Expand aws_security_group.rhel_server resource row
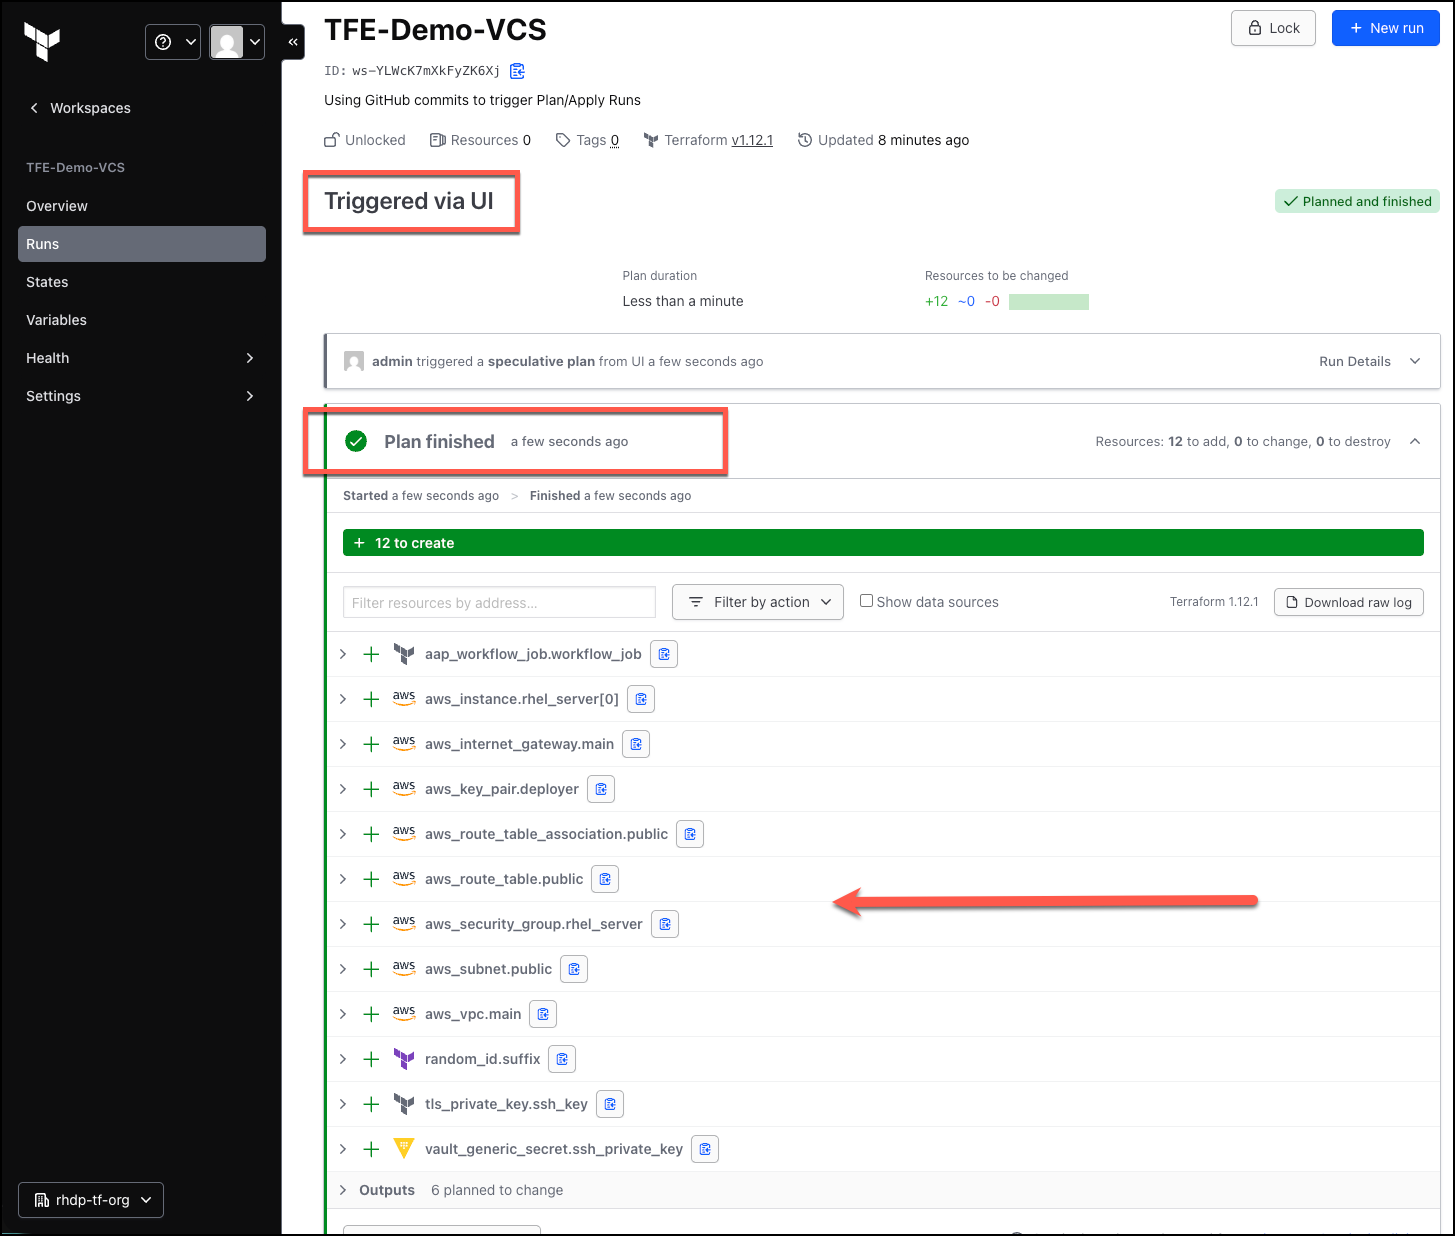The image size is (1455, 1236). tap(343, 924)
